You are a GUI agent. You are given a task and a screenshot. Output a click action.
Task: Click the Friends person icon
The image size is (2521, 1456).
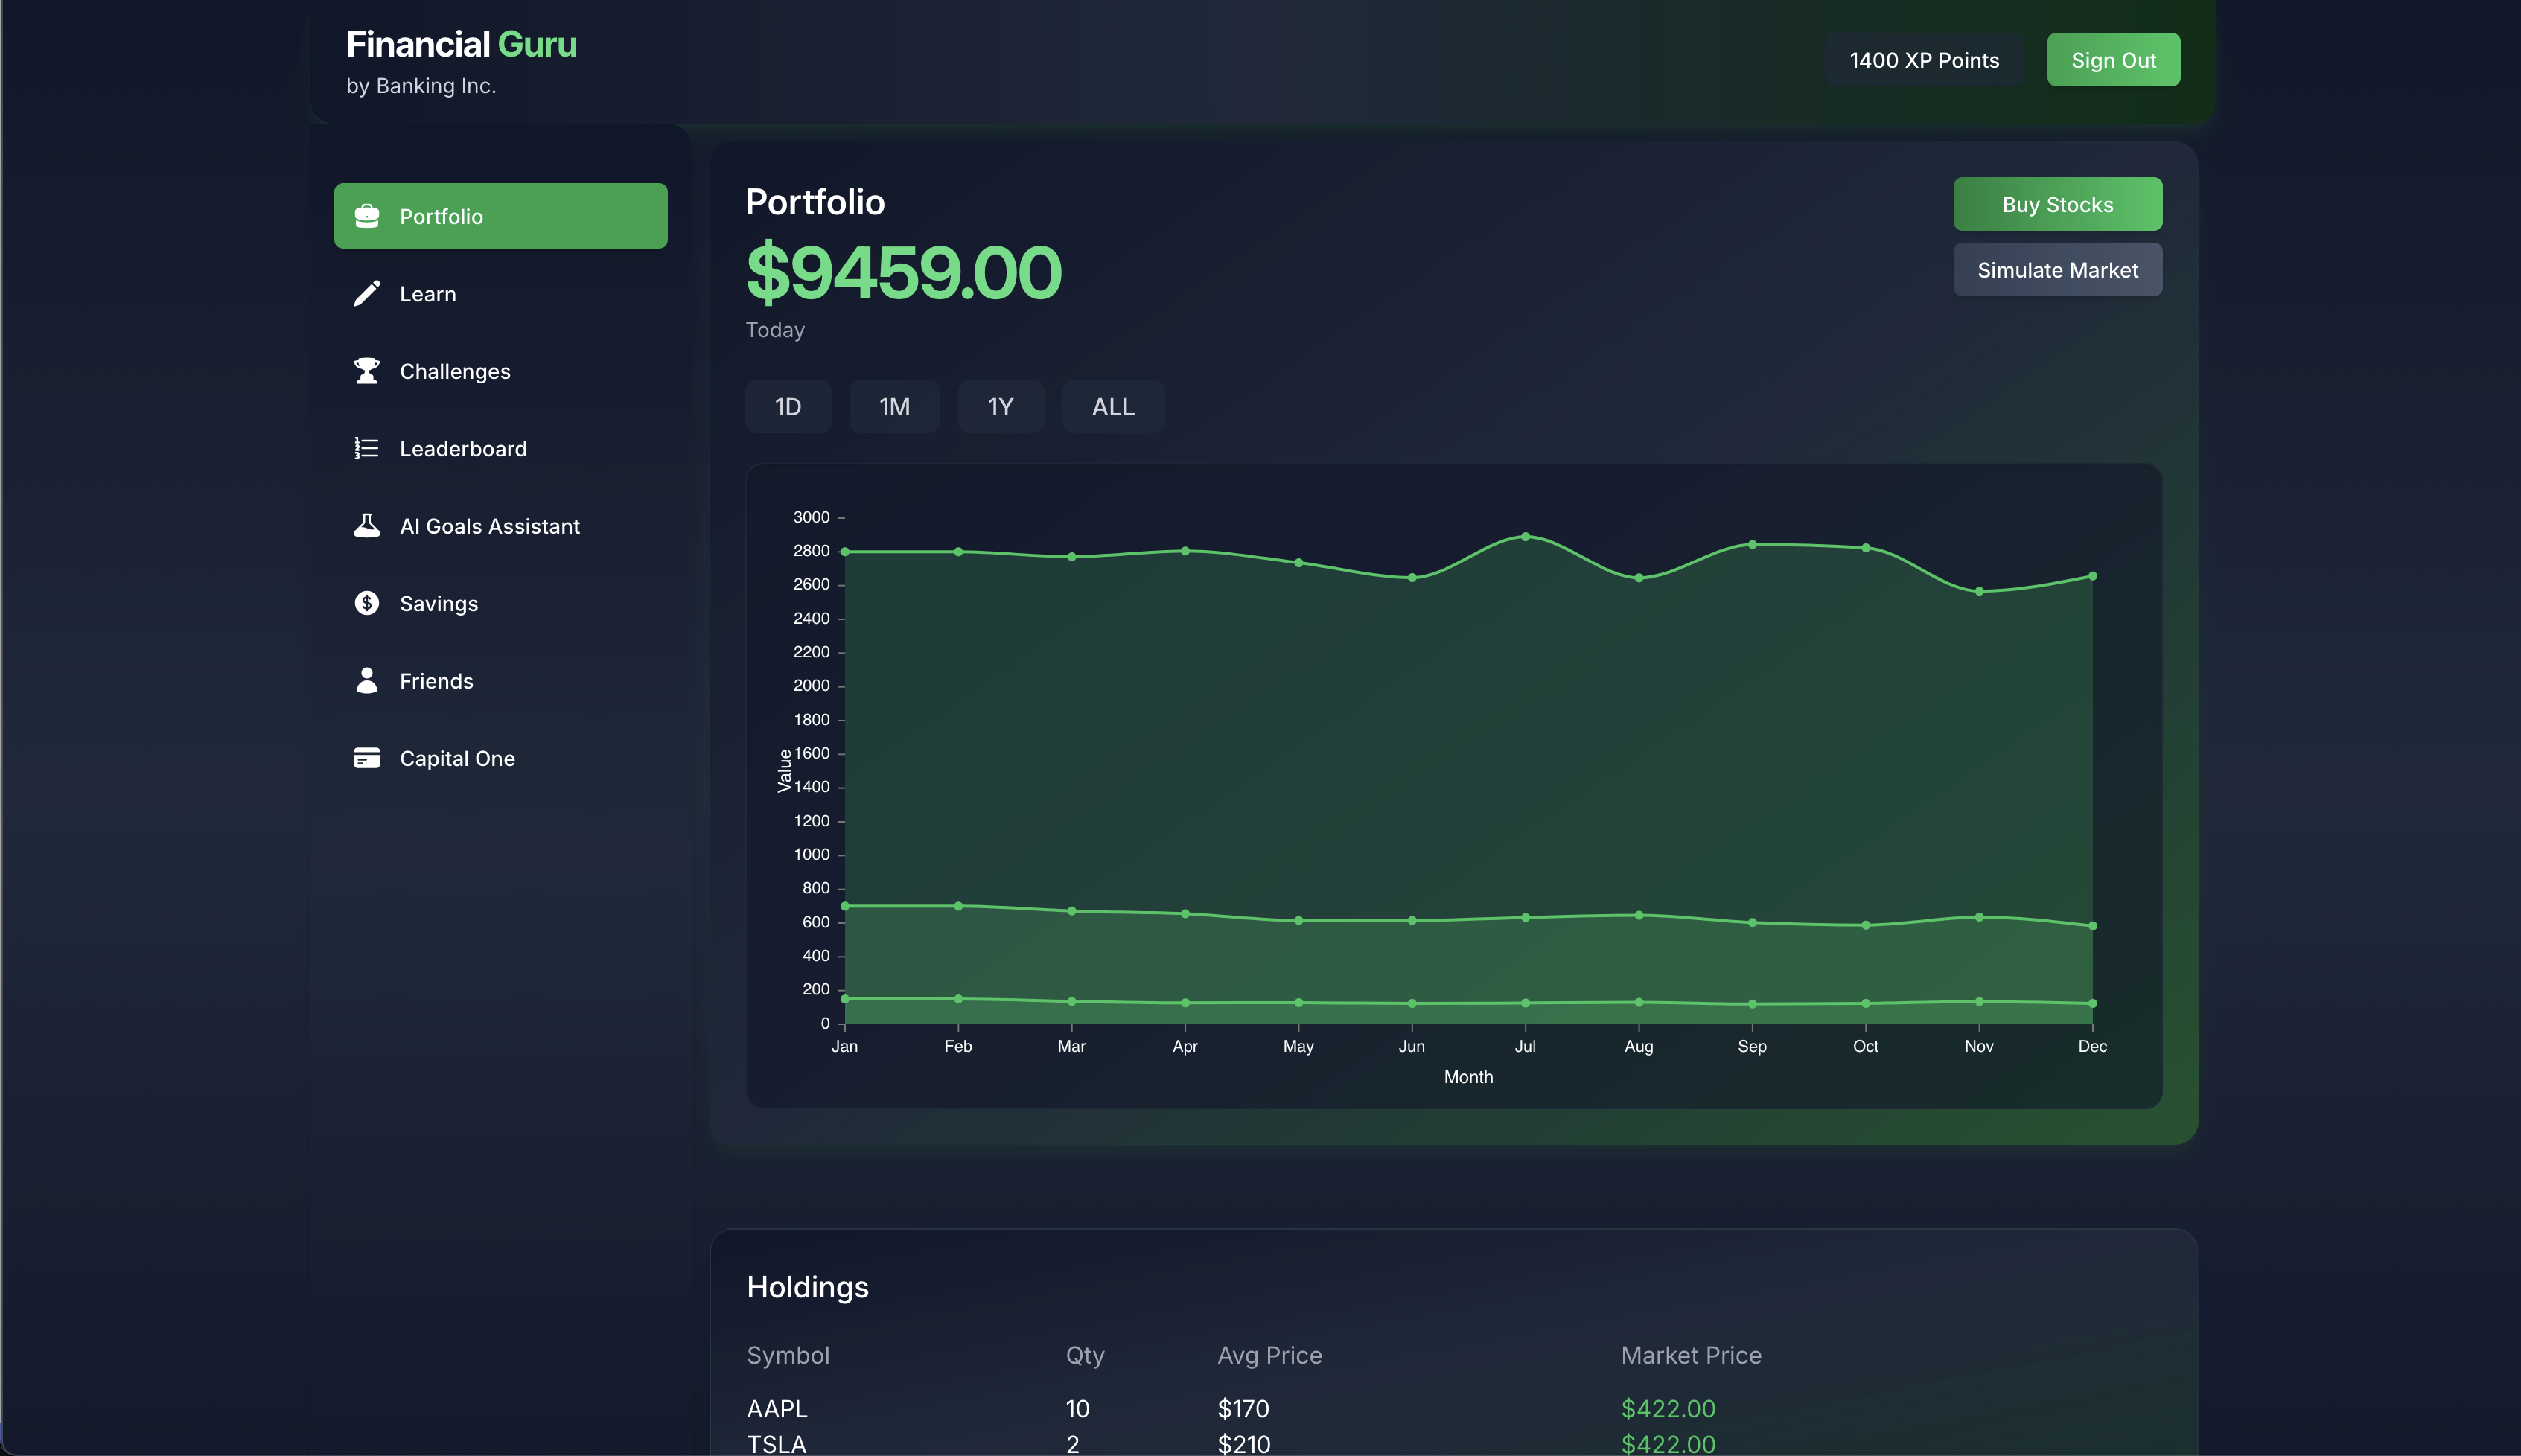367,680
